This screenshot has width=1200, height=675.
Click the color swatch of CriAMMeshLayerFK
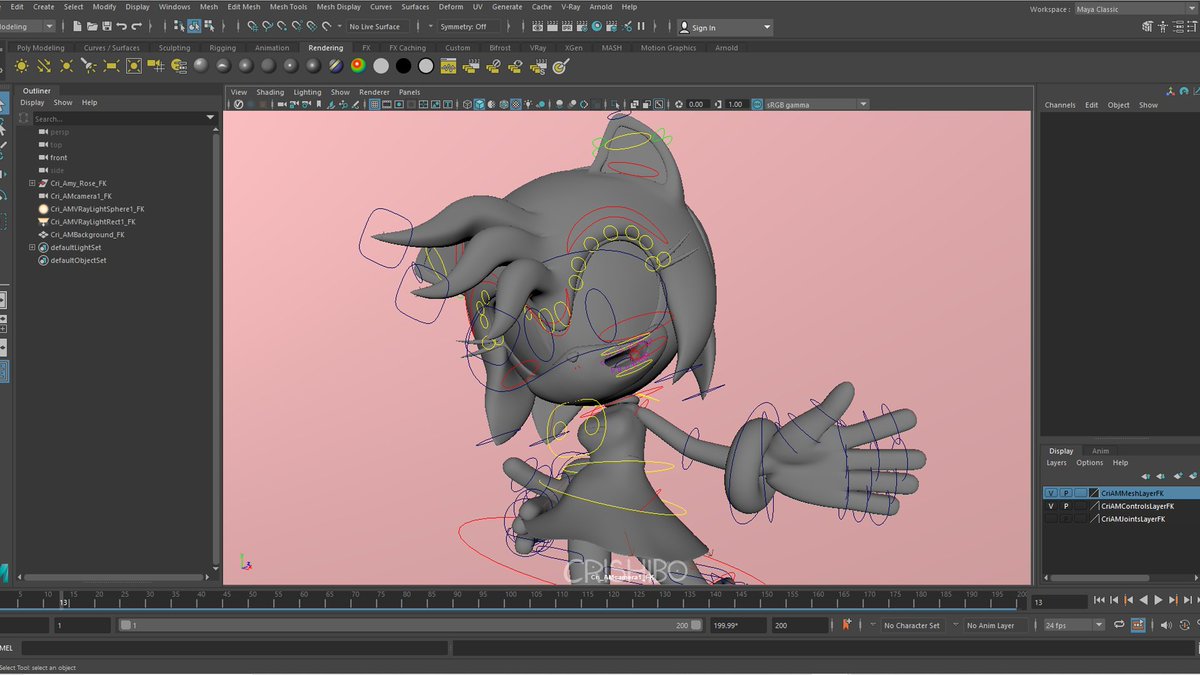click(x=1094, y=493)
